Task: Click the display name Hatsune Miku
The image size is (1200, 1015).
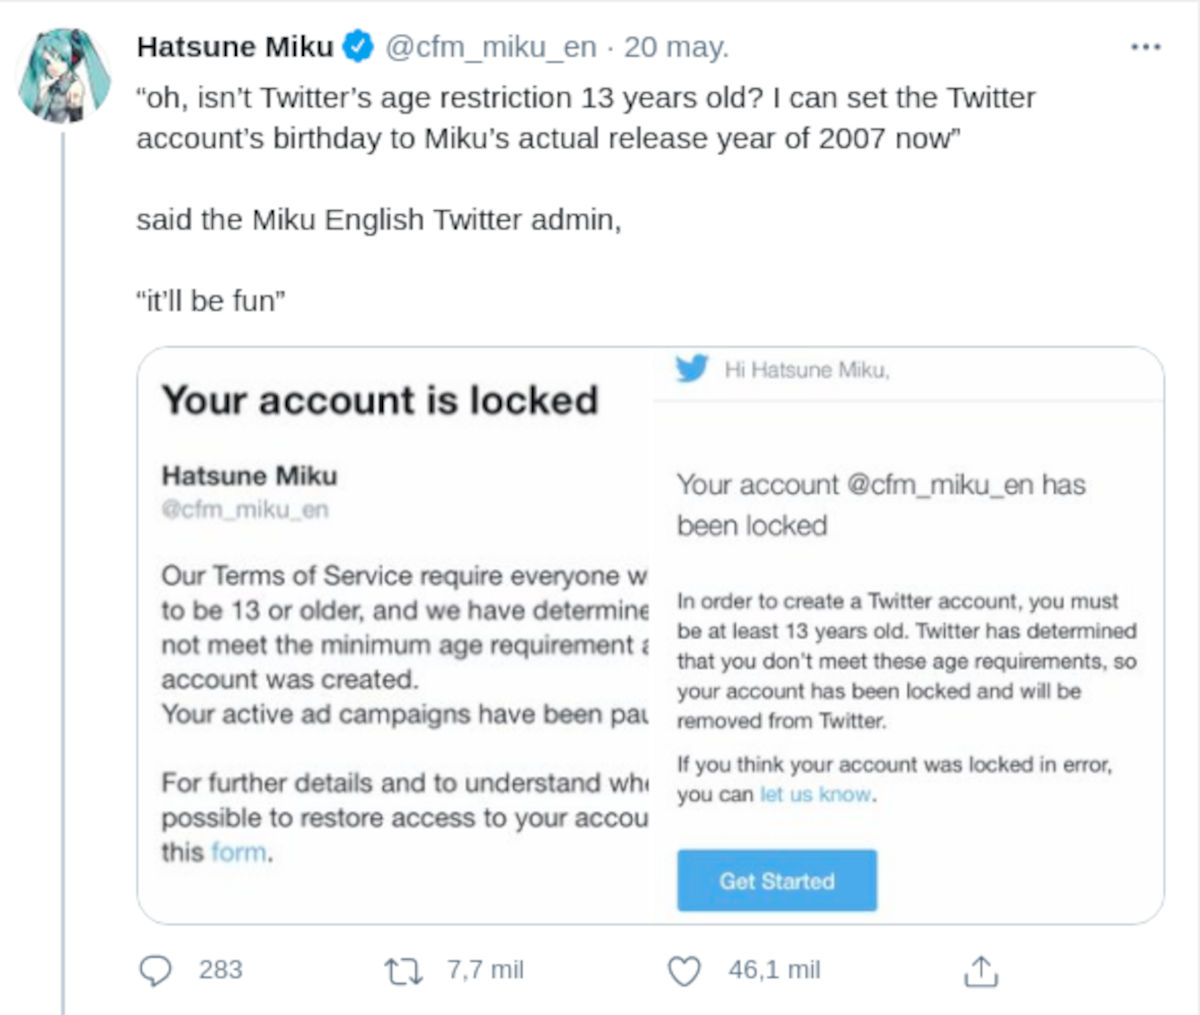Action: pos(237,44)
